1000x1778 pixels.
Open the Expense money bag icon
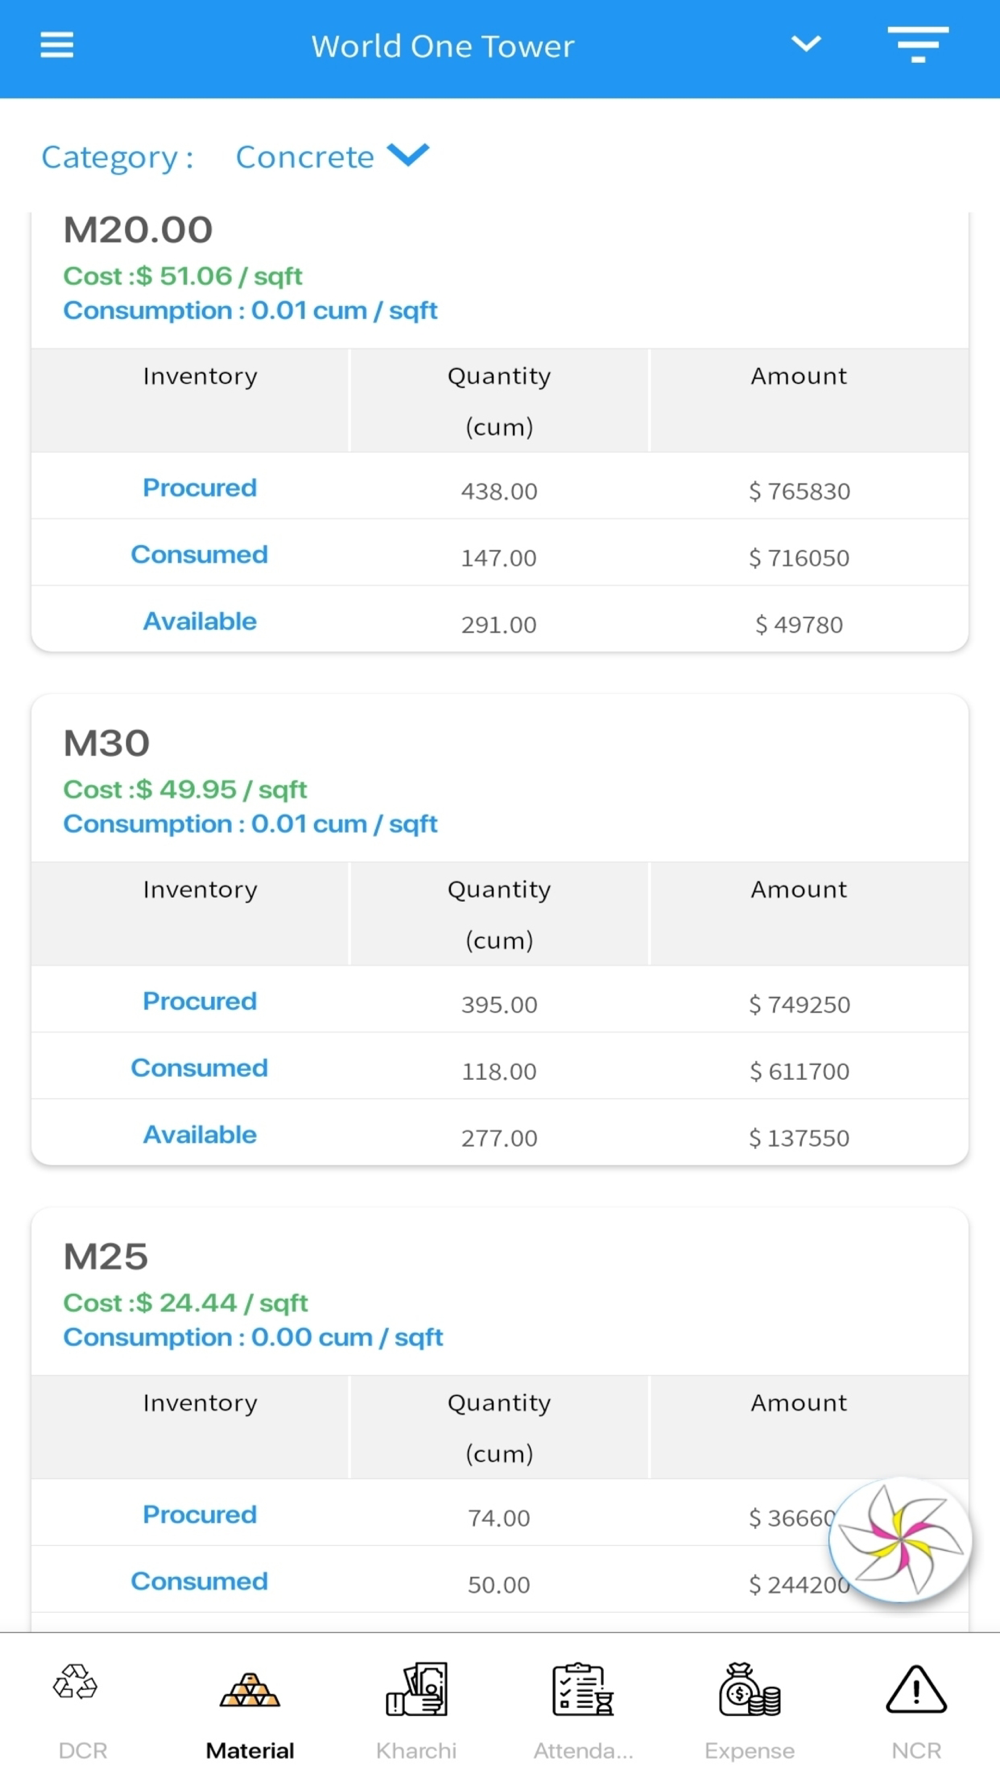tap(749, 1689)
